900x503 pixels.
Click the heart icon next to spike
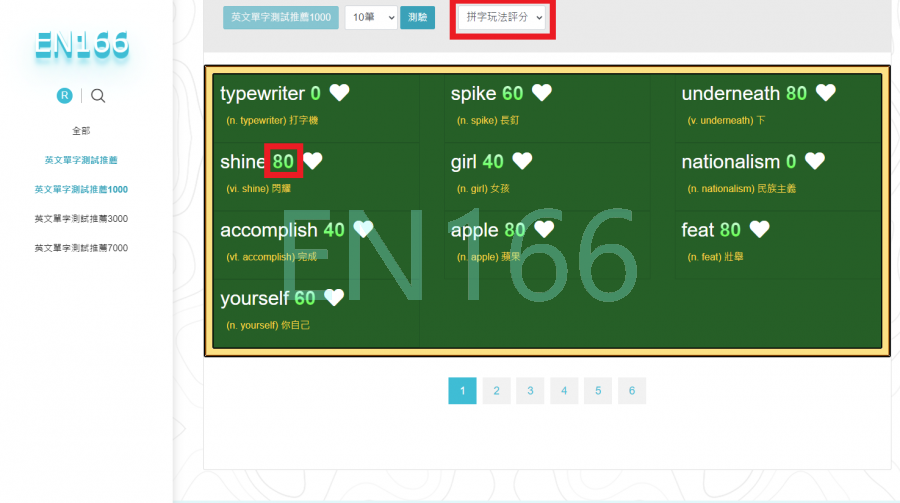coord(542,92)
